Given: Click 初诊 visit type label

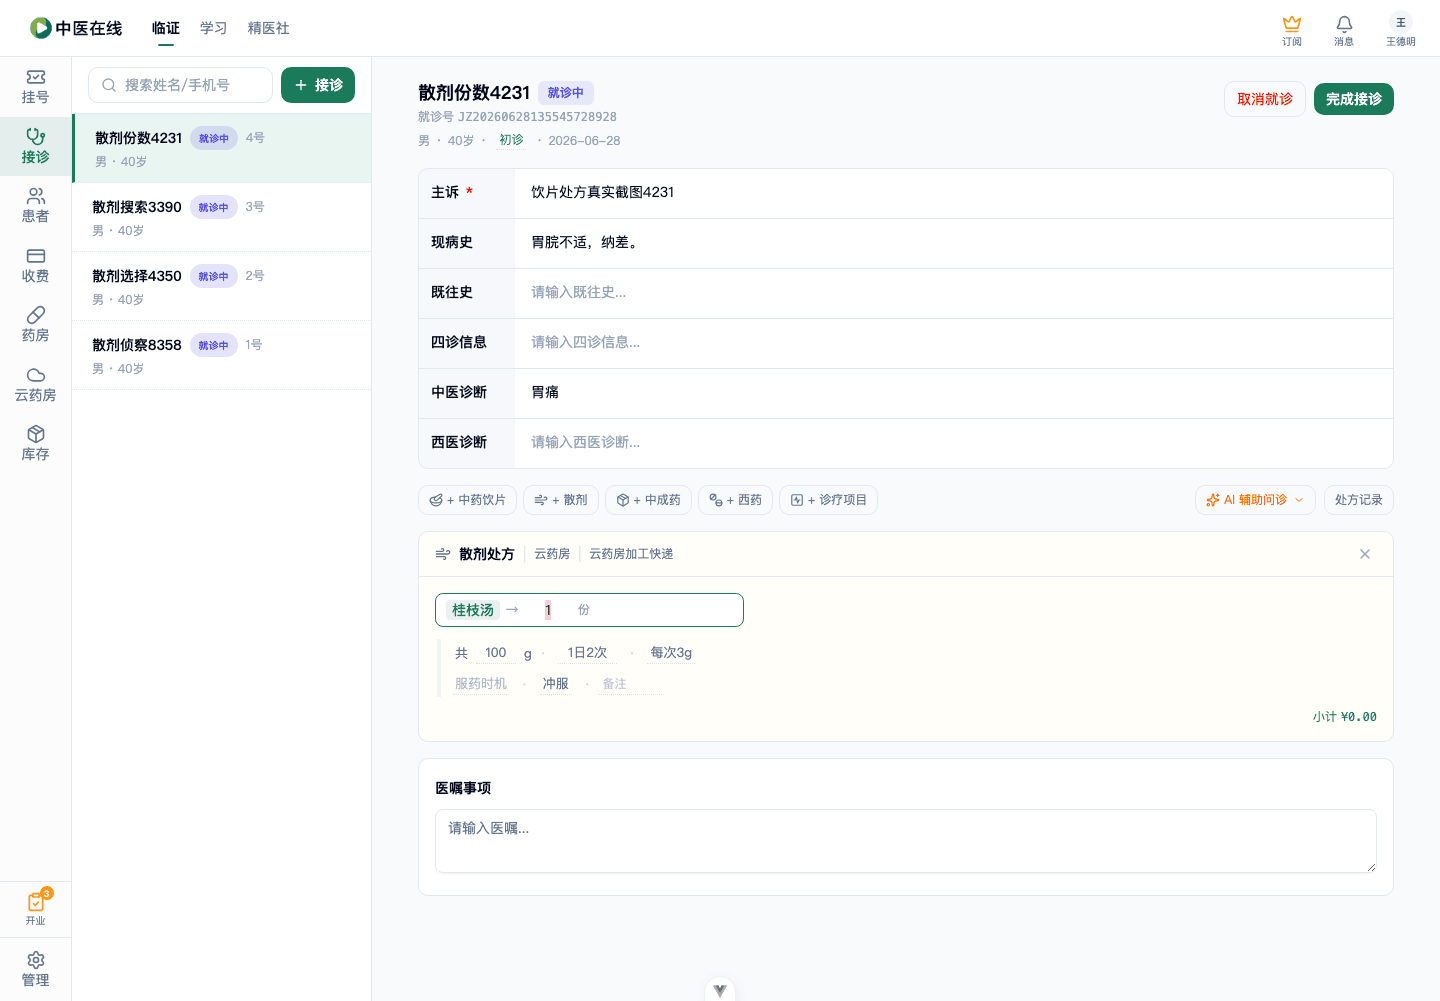Looking at the screenshot, I should (511, 140).
